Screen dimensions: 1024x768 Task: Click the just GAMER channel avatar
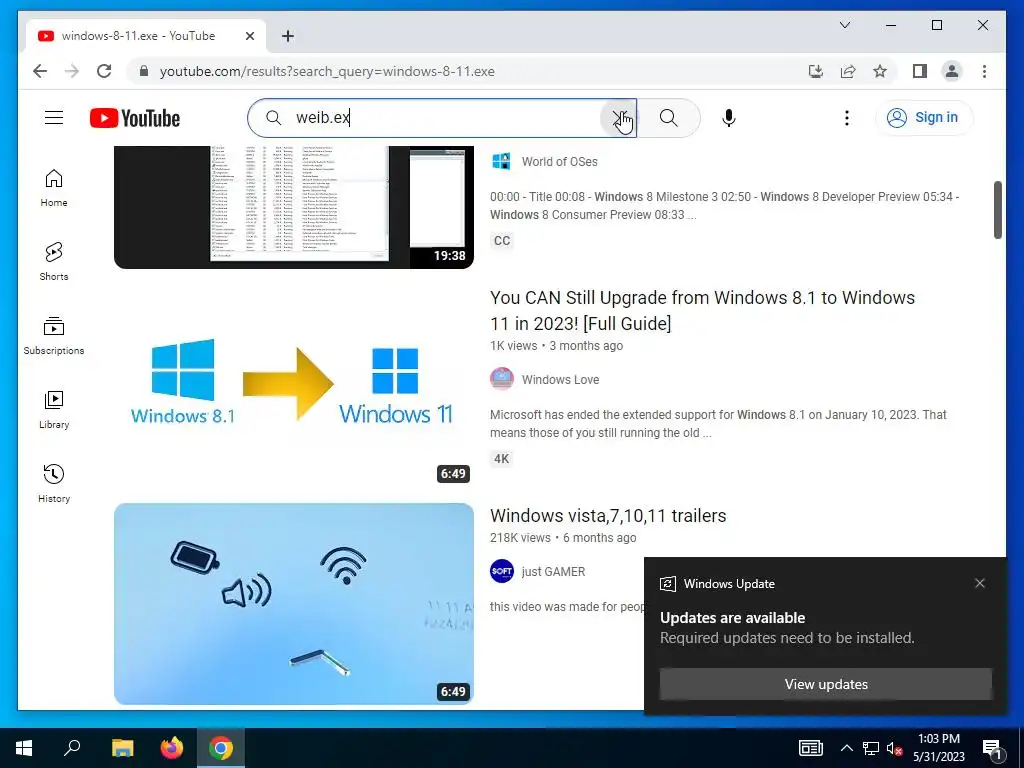click(502, 571)
